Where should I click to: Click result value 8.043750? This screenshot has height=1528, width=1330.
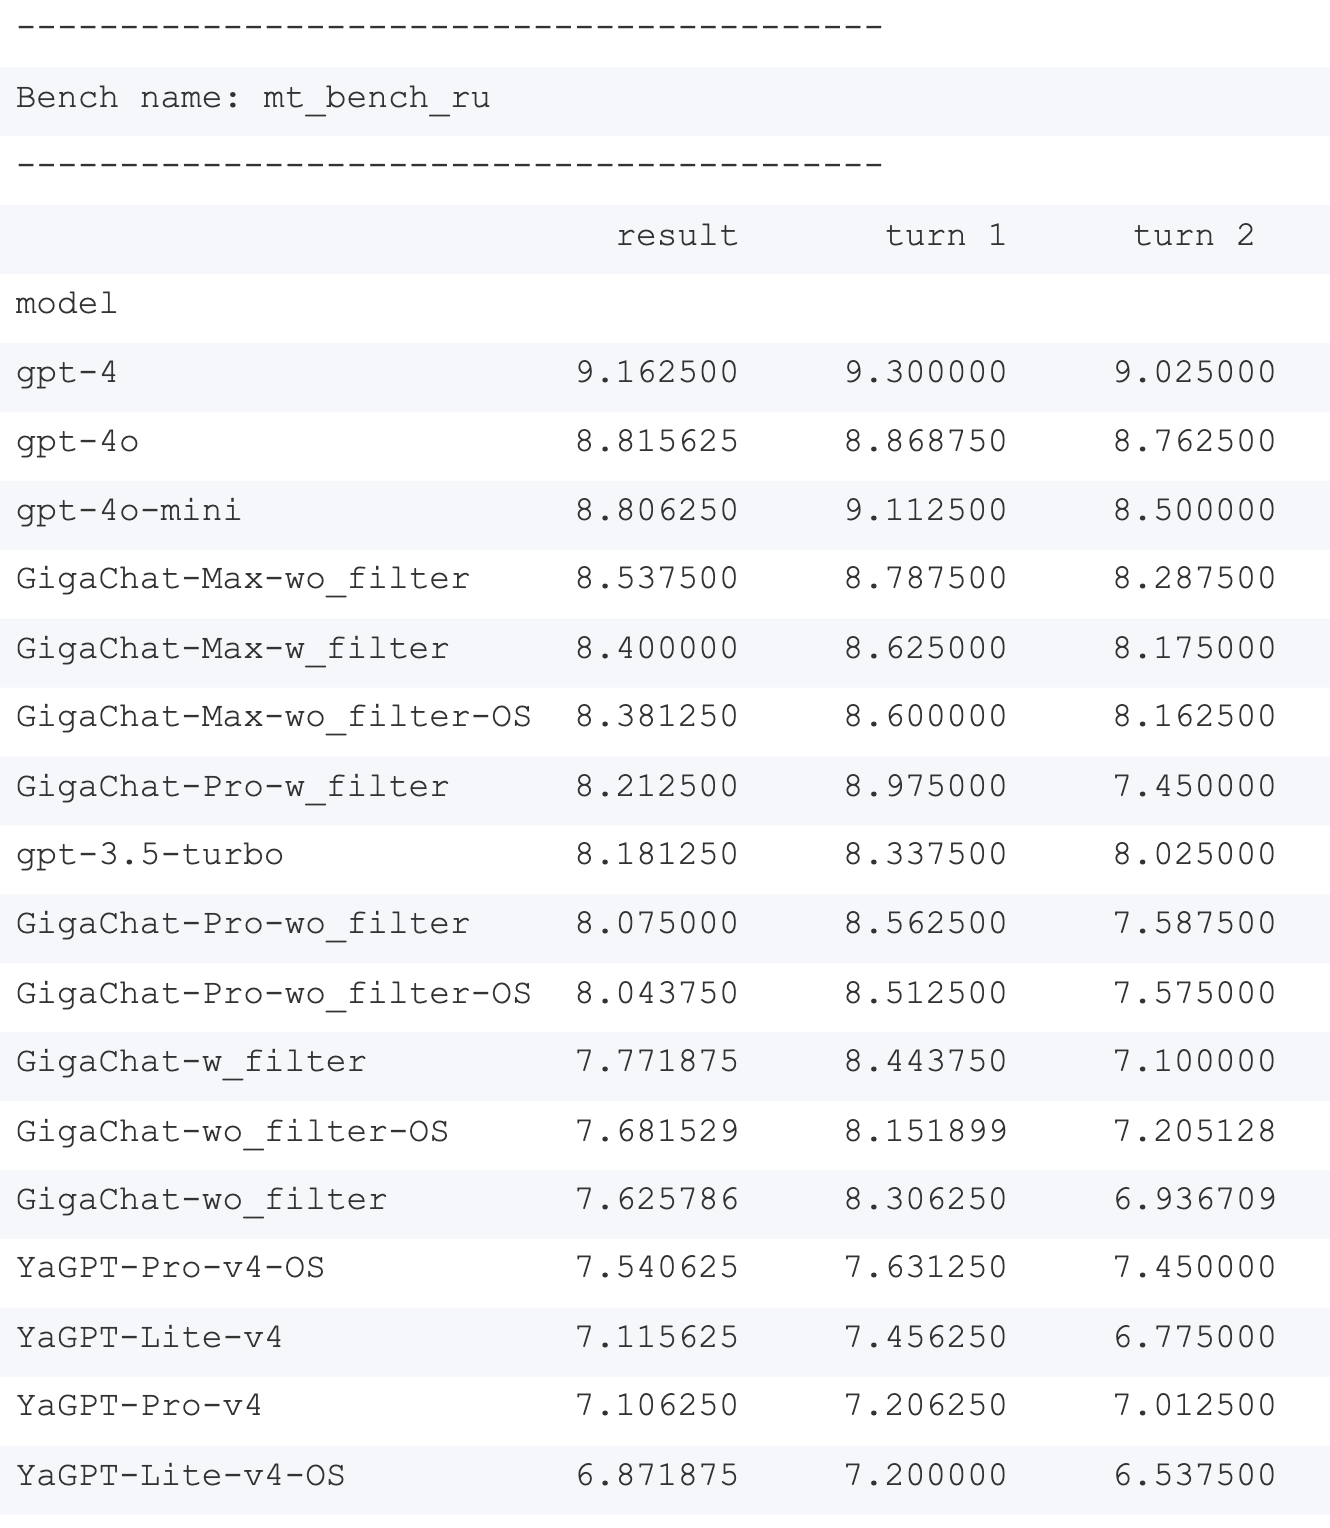point(657,994)
